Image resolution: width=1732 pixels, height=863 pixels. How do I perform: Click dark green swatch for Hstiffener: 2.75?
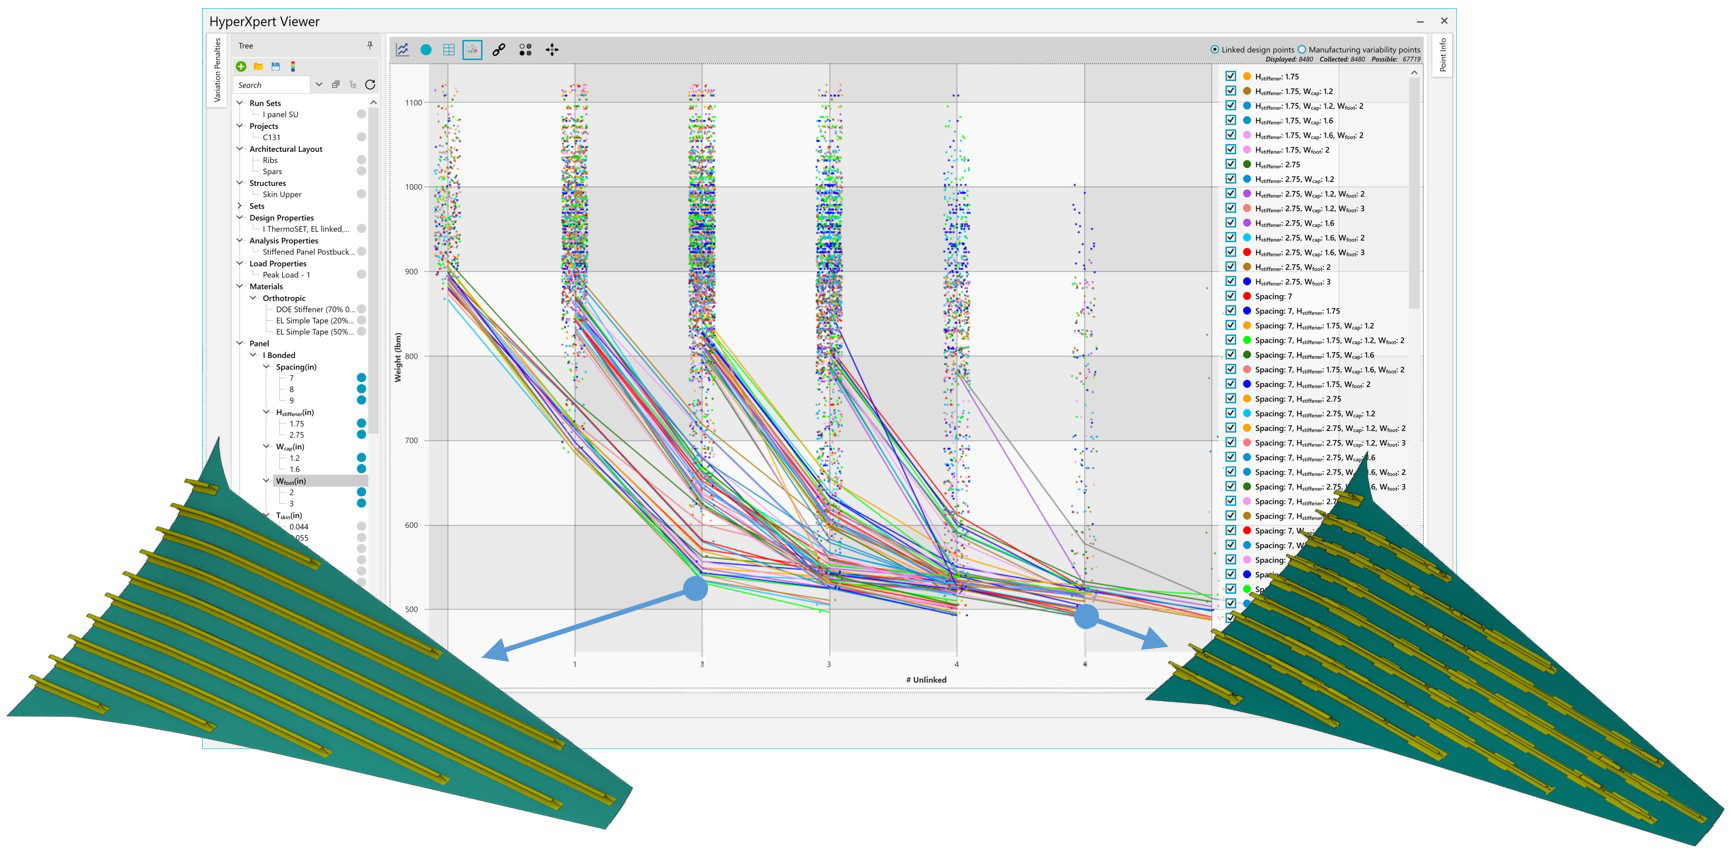coord(1247,164)
